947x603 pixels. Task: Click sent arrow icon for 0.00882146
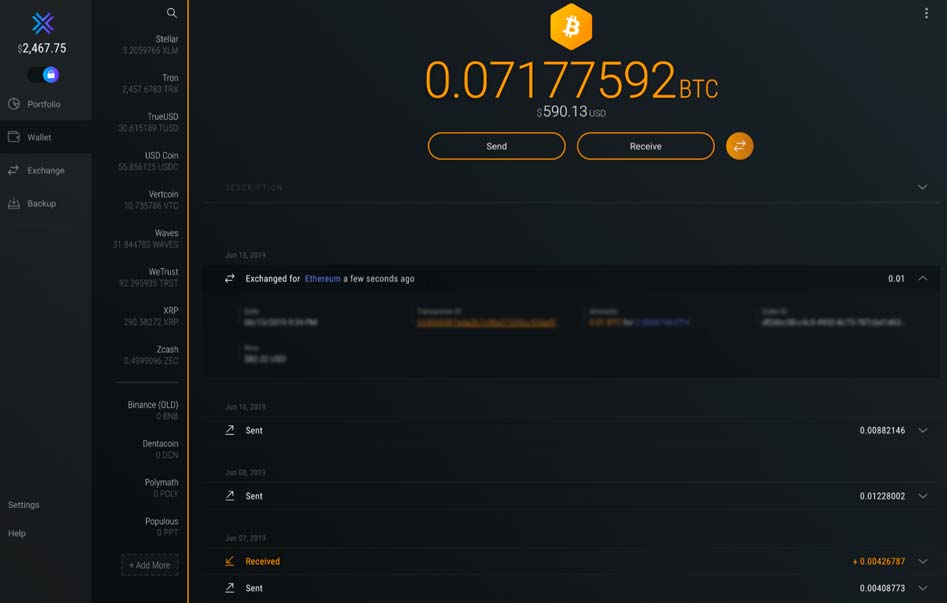click(x=230, y=430)
